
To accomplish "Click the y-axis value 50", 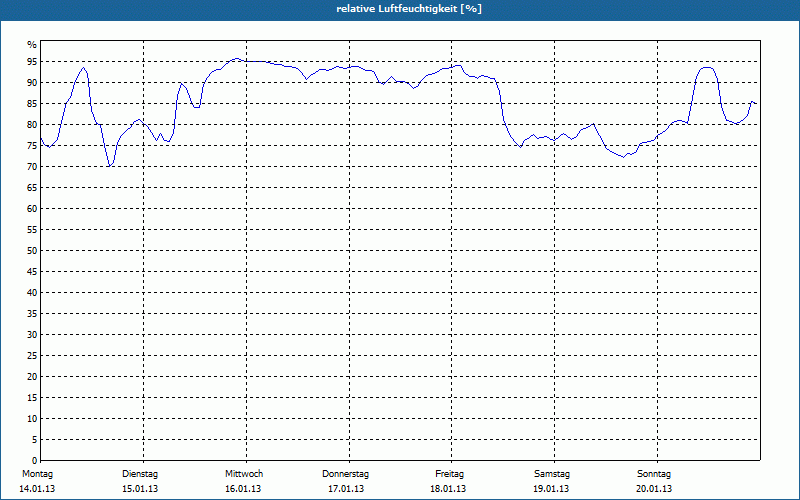I will 32,251.
